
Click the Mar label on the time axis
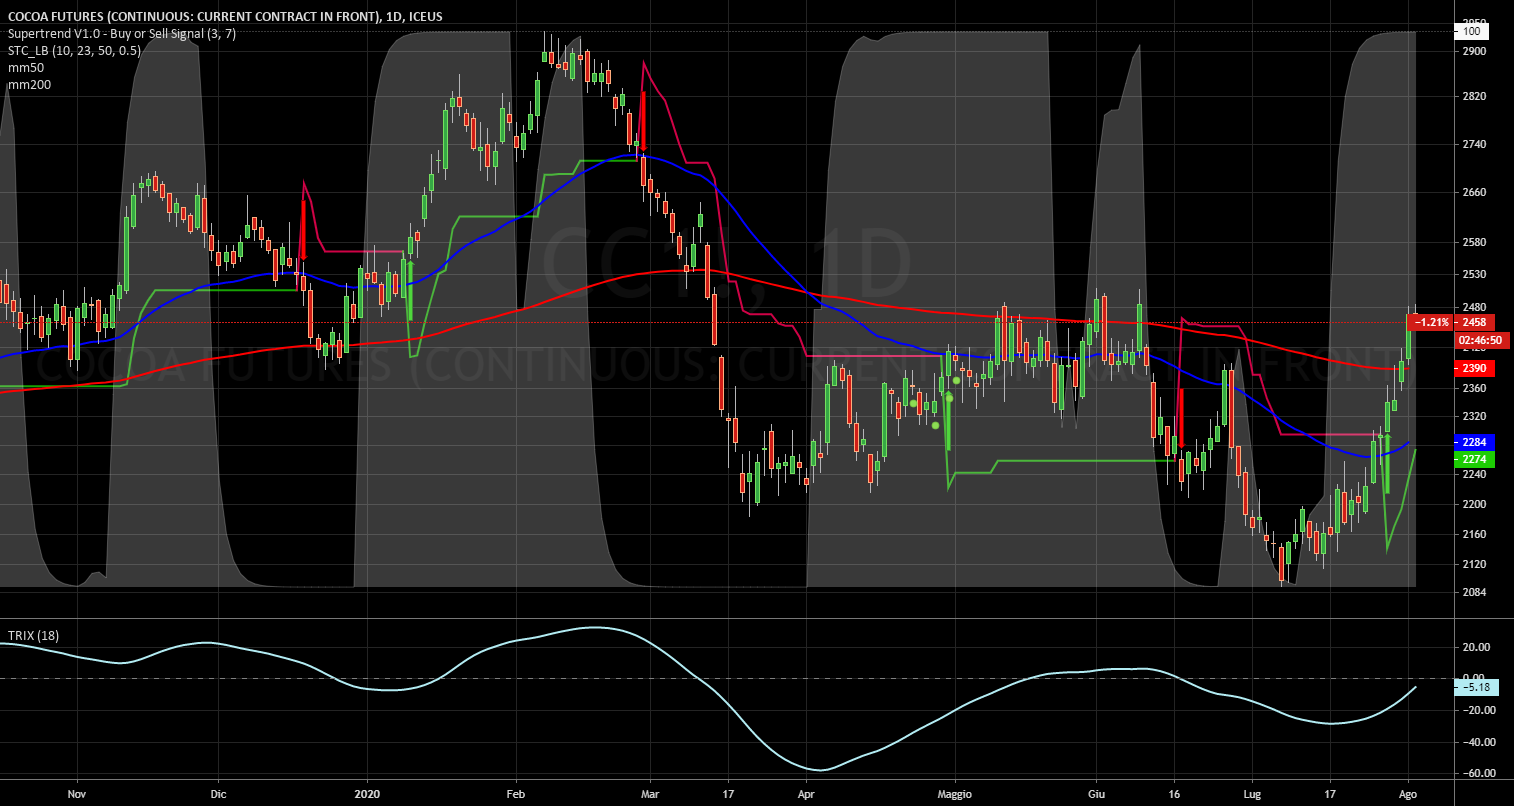(650, 792)
